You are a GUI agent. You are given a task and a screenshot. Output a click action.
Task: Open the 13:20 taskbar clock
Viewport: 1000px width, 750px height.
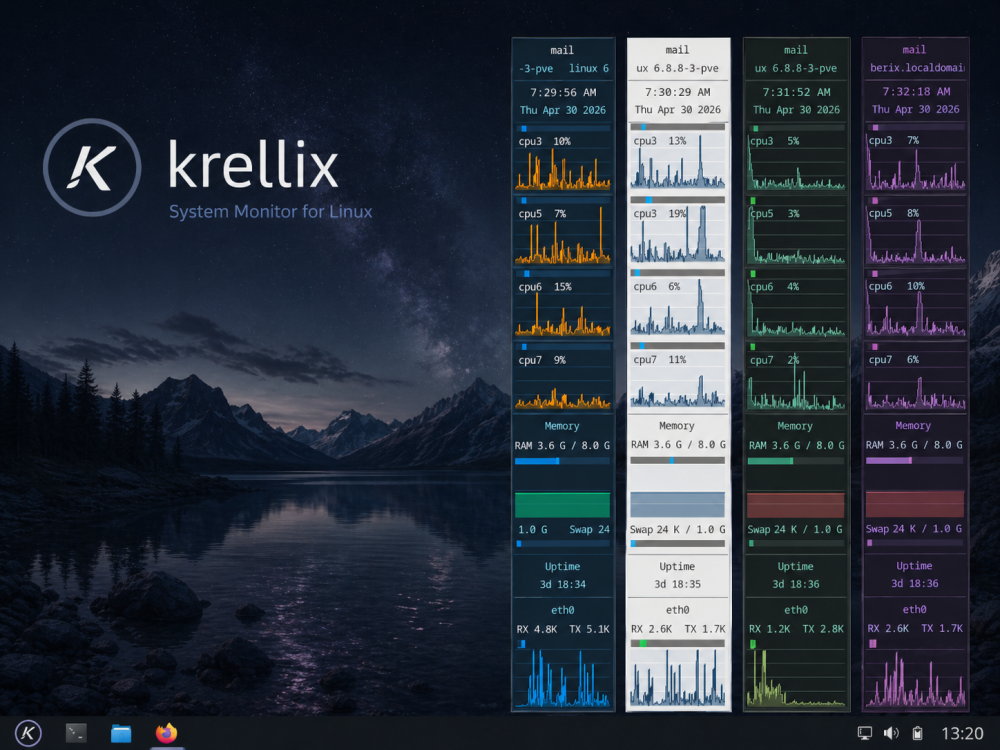pos(962,733)
